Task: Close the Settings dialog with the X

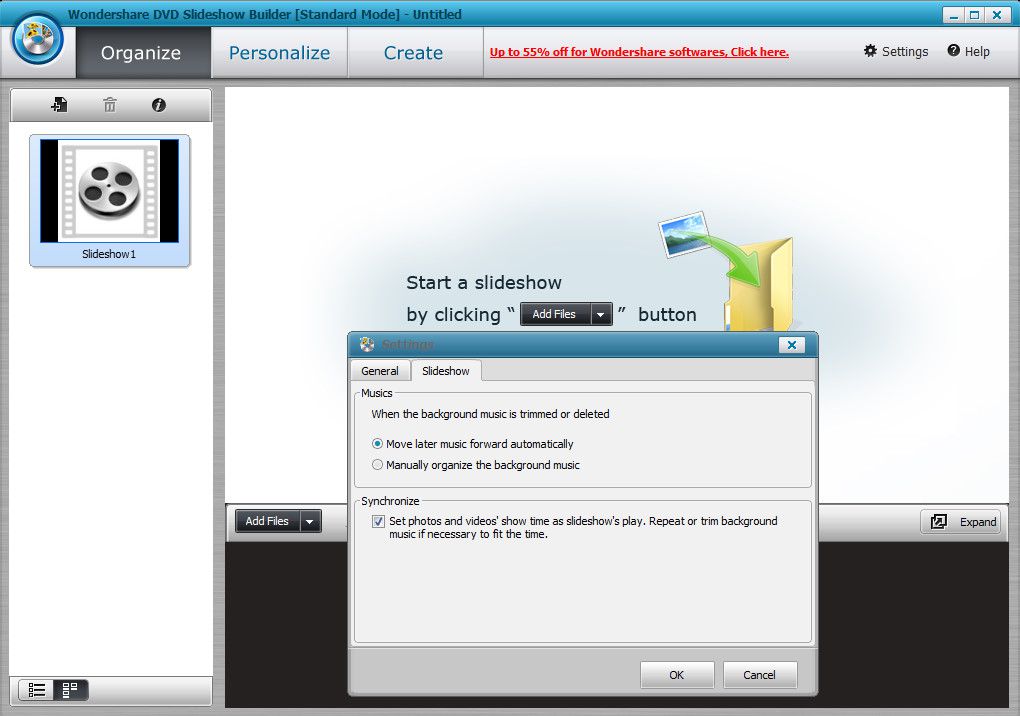Action: [x=792, y=345]
